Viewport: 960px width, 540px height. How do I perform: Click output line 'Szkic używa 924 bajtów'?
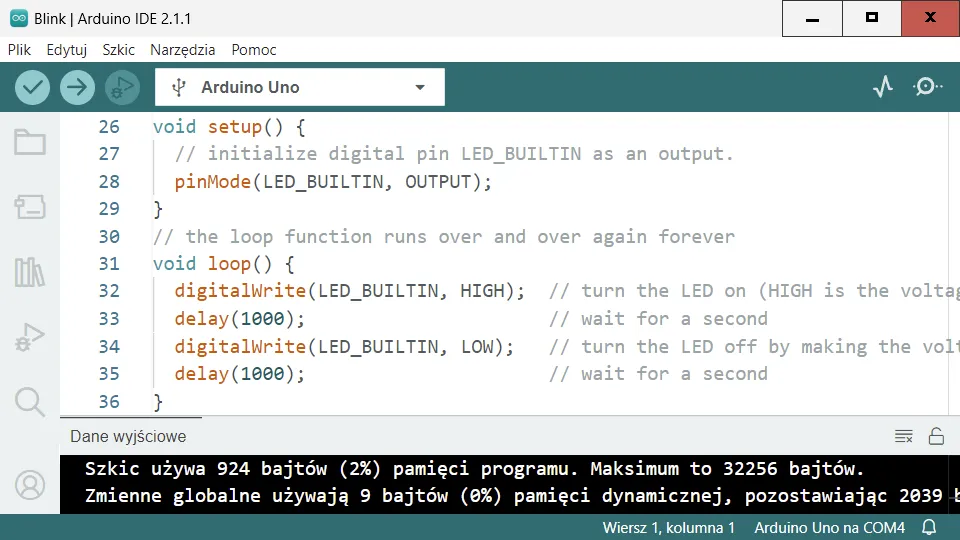(x=206, y=469)
